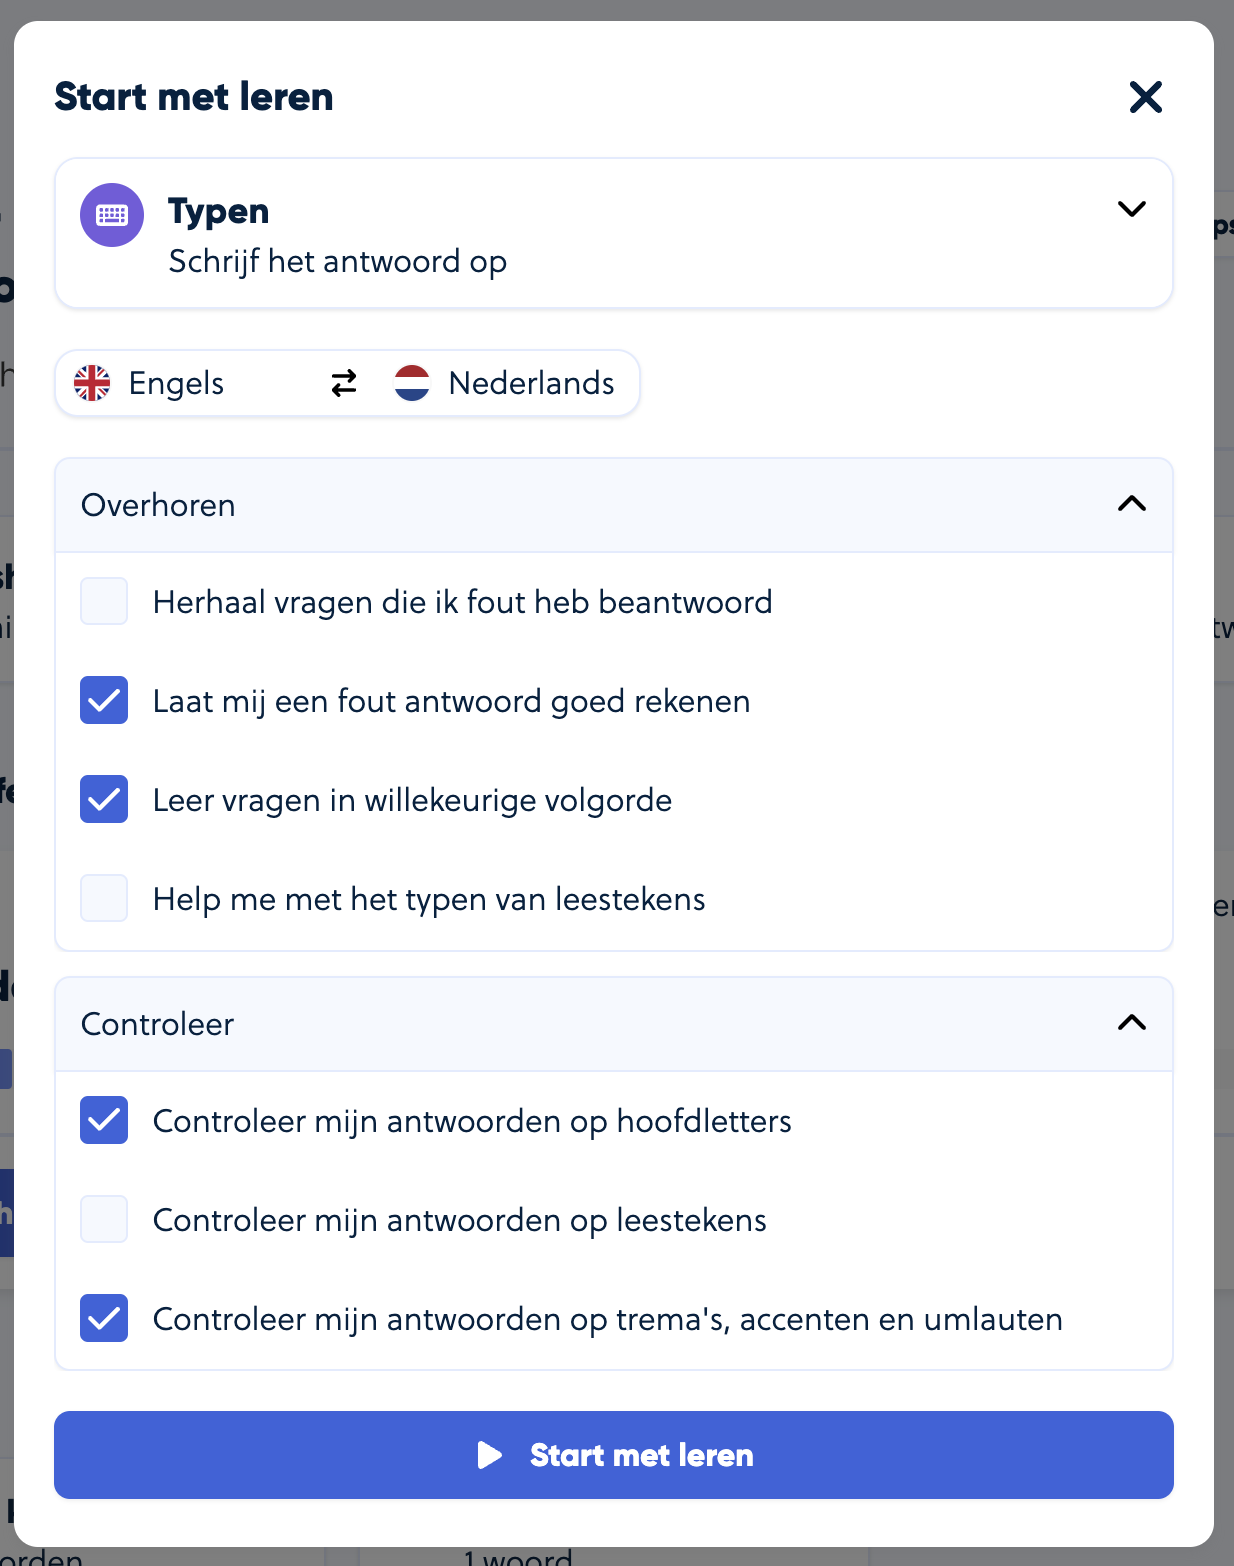Viewport: 1234px width, 1566px height.
Task: Click the swap arrows between languages
Action: click(343, 383)
